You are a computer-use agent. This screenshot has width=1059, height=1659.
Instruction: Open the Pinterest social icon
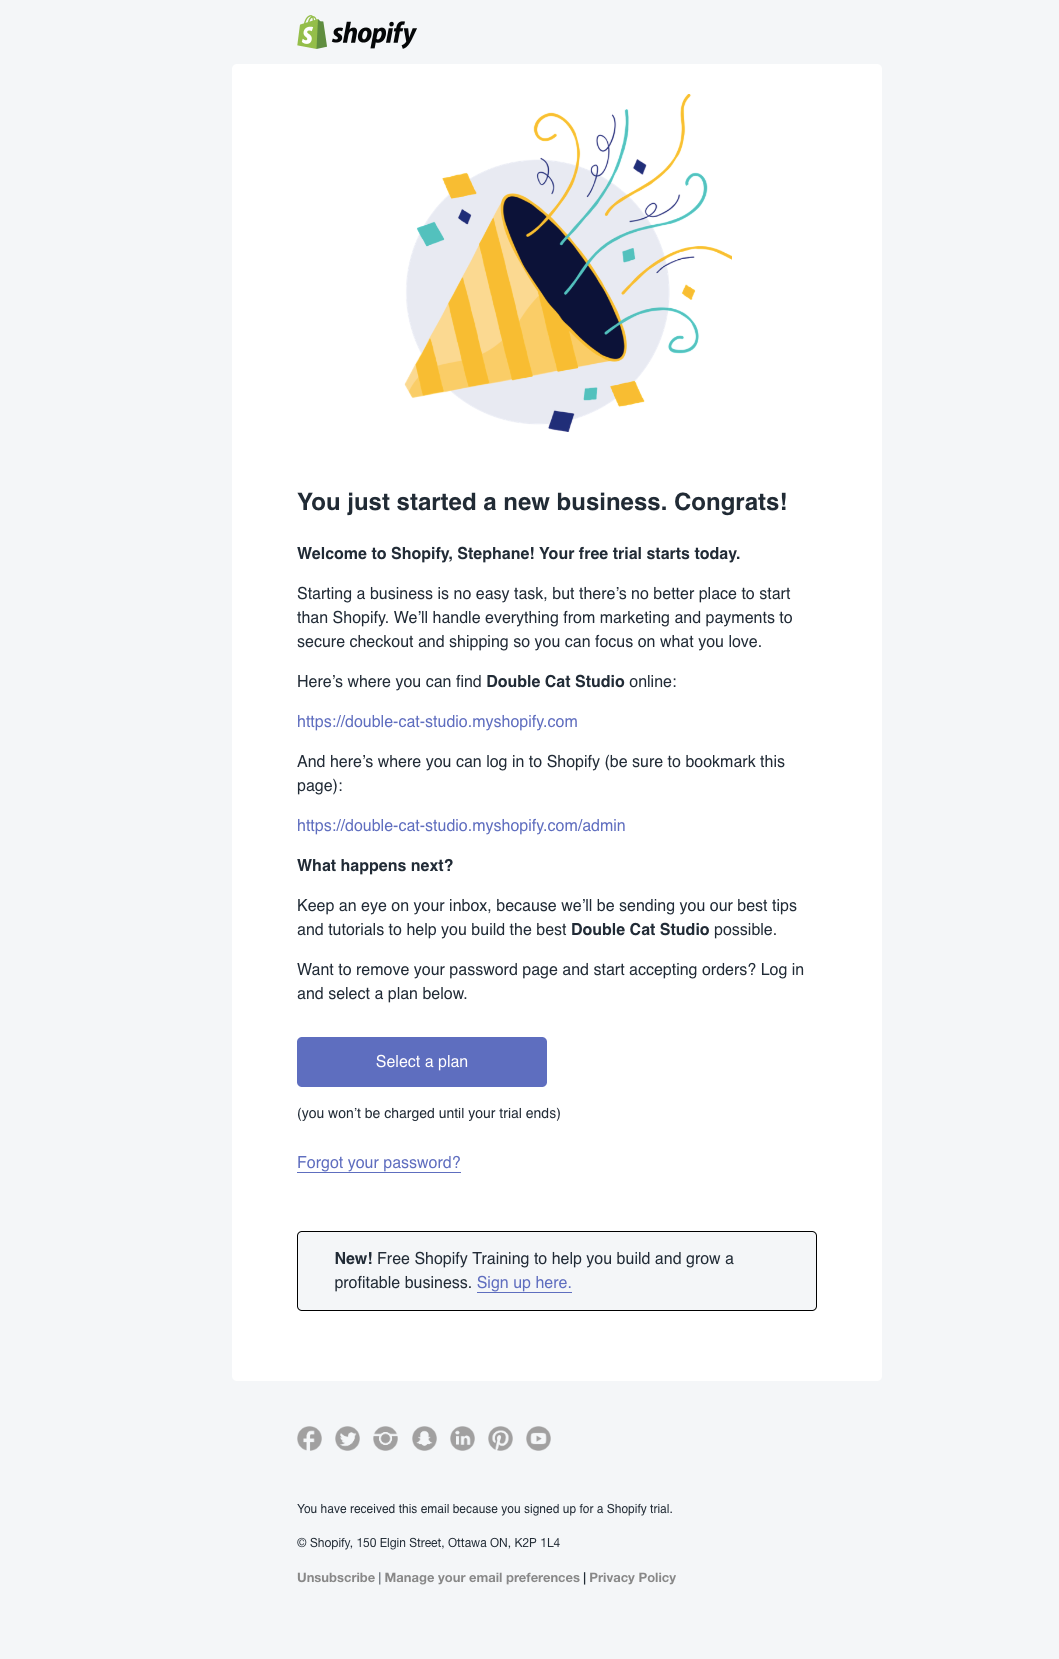[500, 1438]
